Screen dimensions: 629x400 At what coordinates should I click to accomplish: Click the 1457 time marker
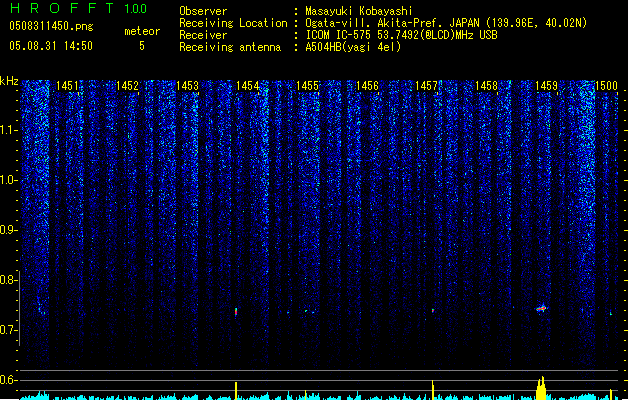(426, 86)
